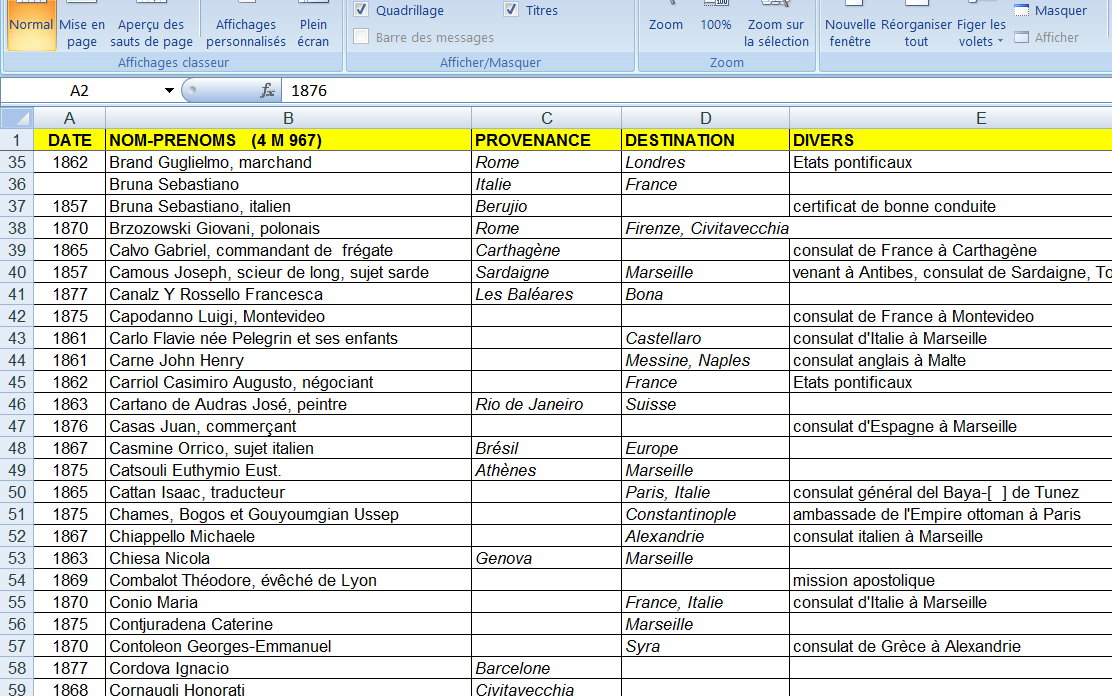Click the DIVERS header cell
The height and width of the screenshot is (696, 1112).
(x=950, y=140)
